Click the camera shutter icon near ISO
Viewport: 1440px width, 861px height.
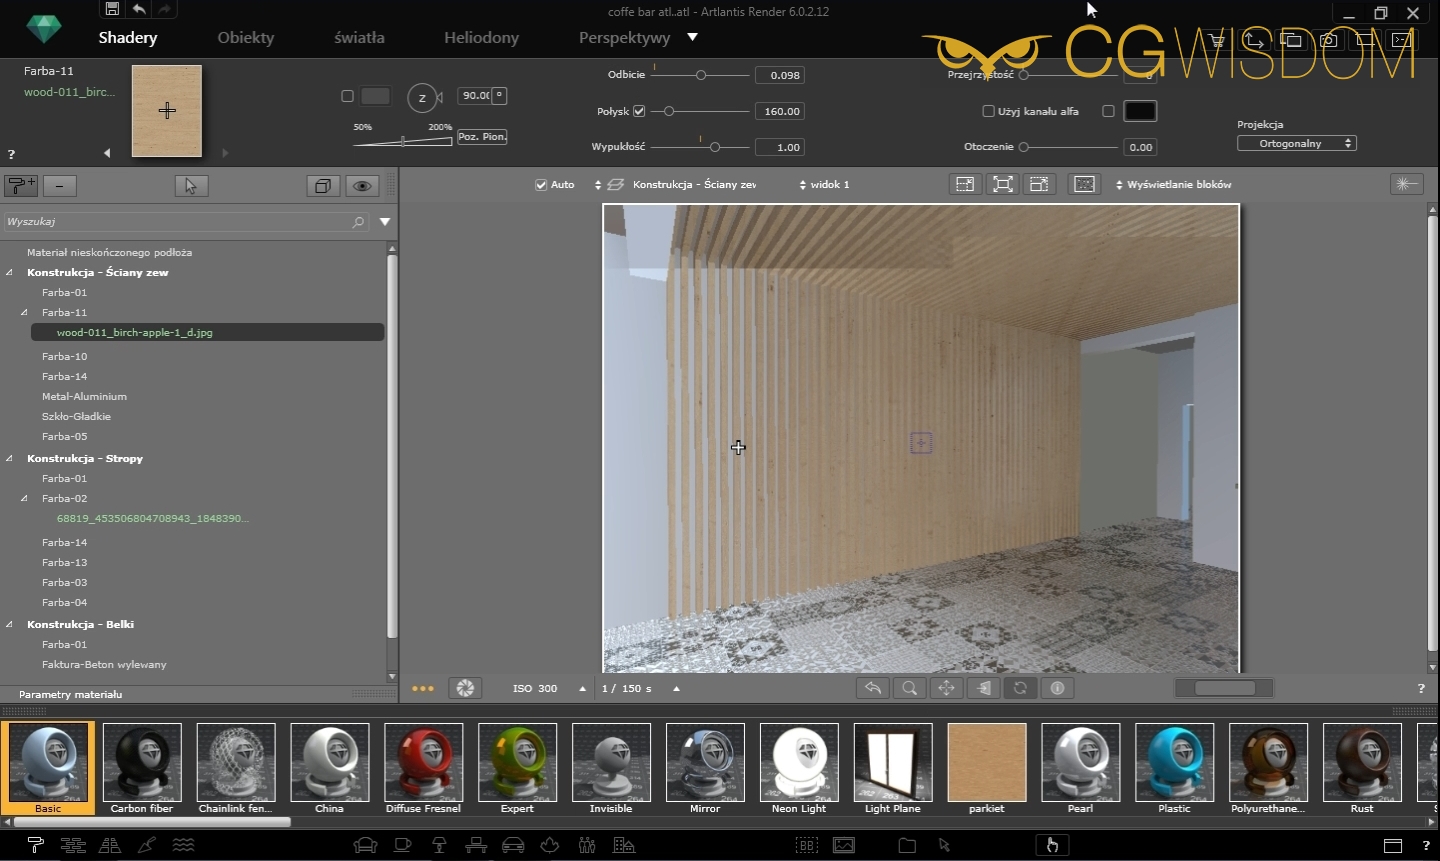465,688
